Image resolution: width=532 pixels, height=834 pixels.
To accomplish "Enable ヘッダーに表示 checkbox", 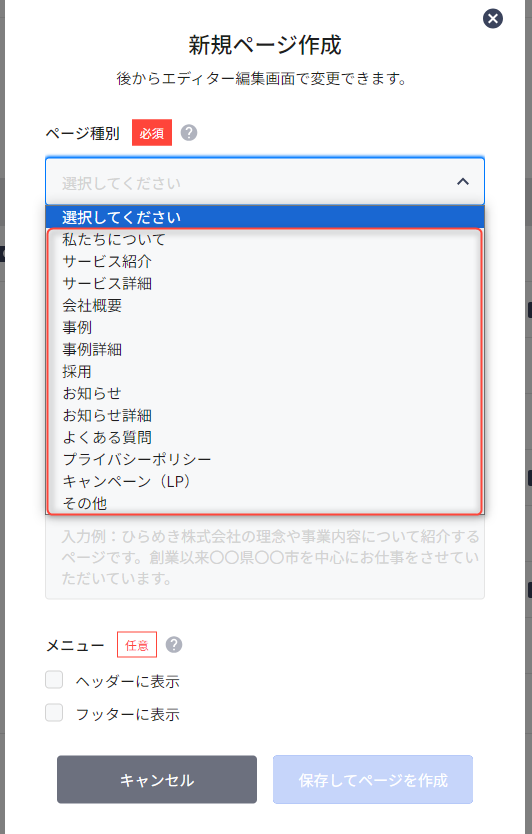I will click(x=54, y=680).
